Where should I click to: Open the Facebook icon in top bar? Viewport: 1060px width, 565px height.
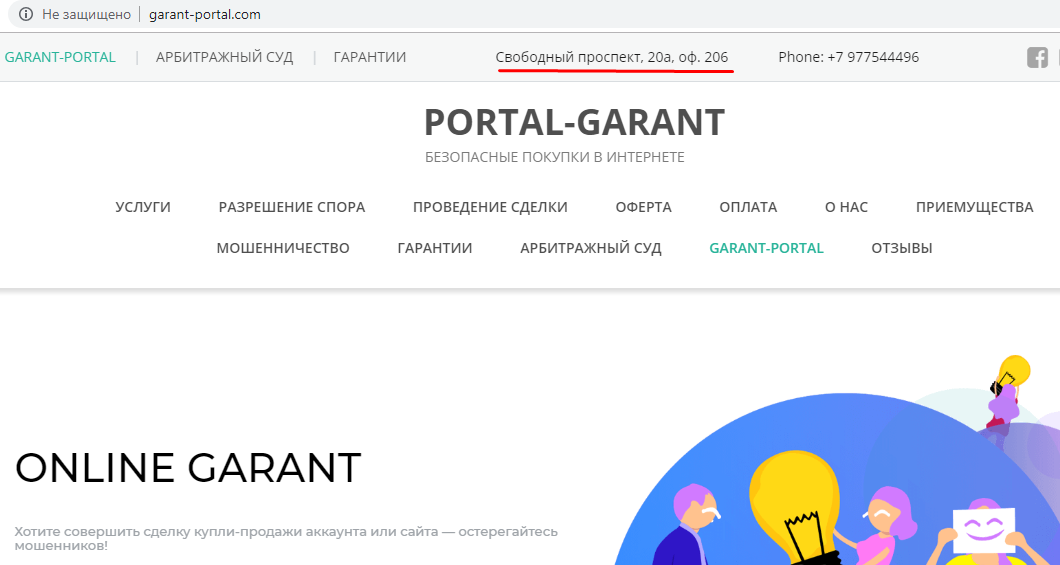click(1037, 57)
